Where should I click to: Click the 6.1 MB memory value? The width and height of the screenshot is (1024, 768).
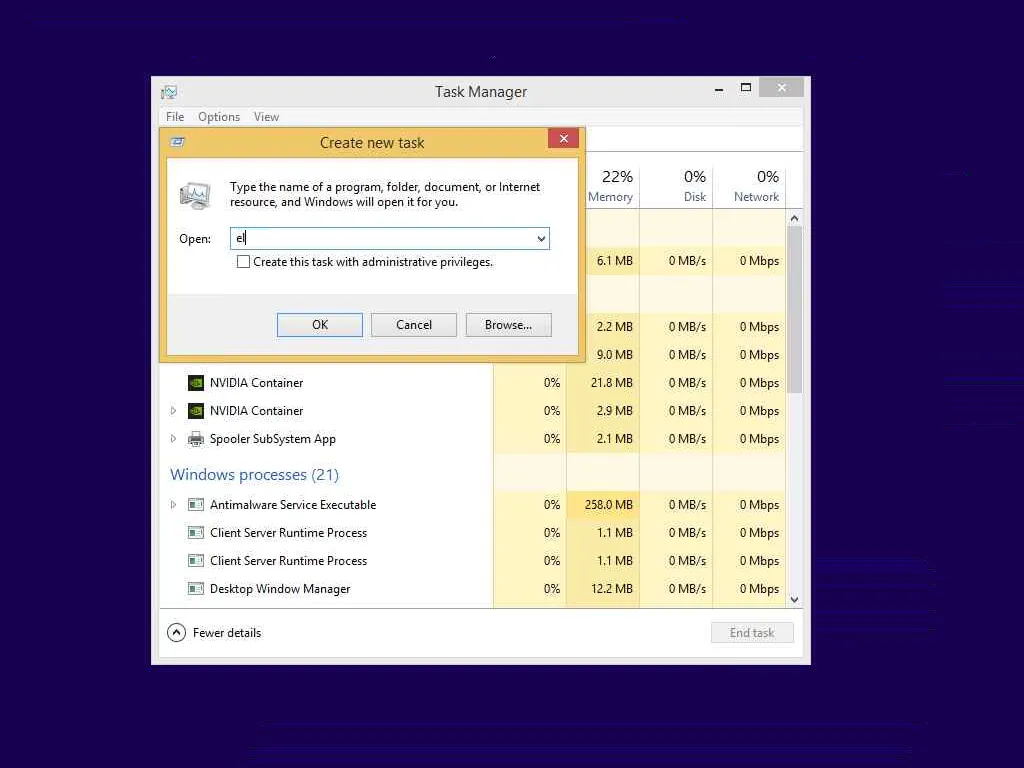coord(615,261)
